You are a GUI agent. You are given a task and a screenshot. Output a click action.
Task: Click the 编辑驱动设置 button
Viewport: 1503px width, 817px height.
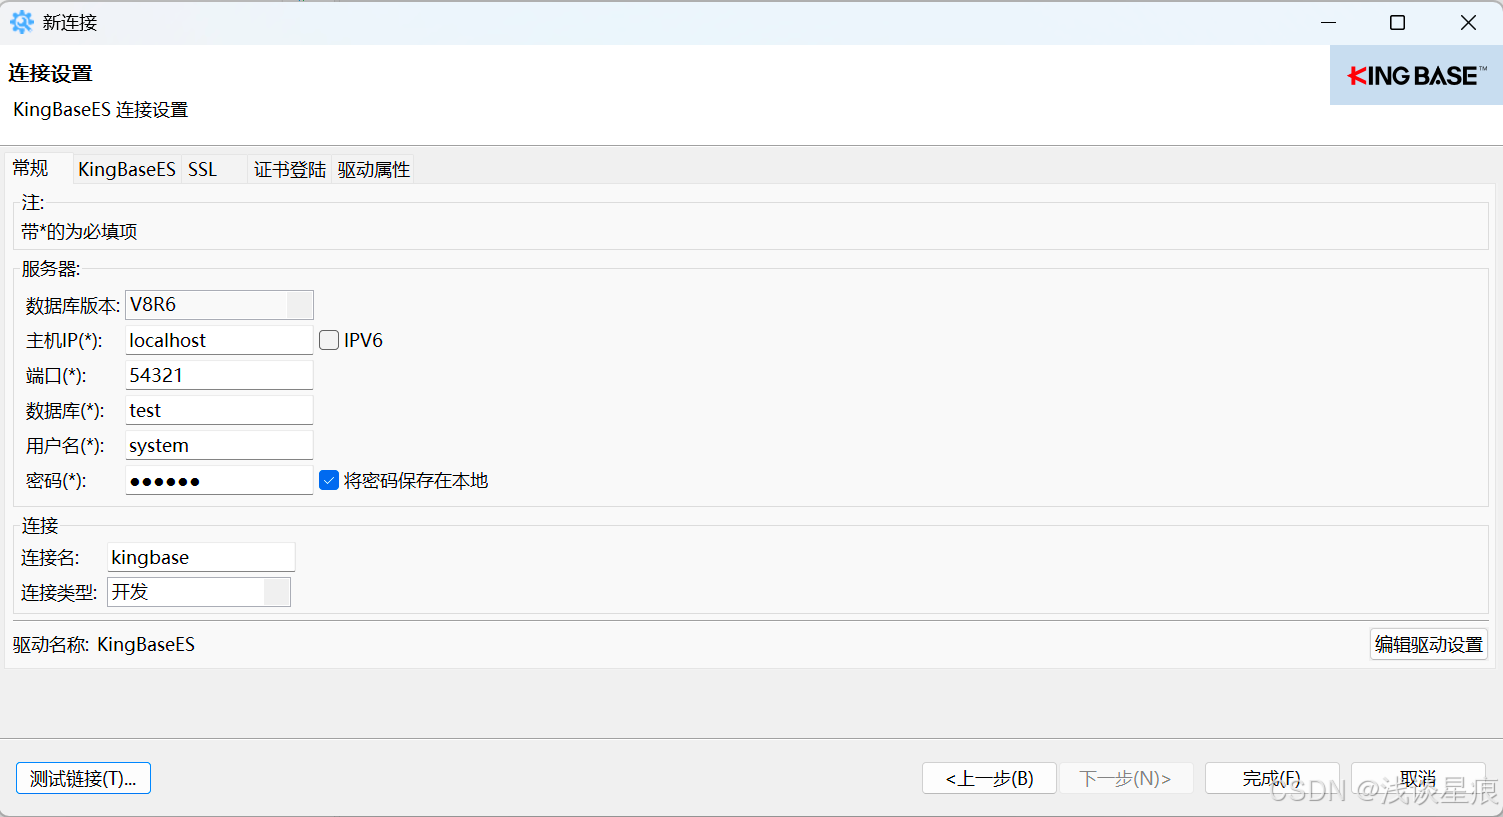1429,644
